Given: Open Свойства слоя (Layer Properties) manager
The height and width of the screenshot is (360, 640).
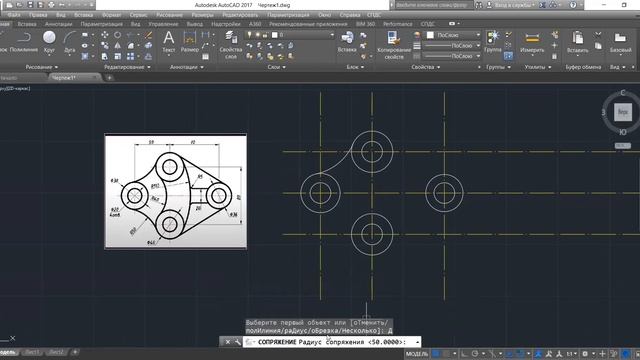Looking at the screenshot, I should pyautogui.click(x=231, y=45).
